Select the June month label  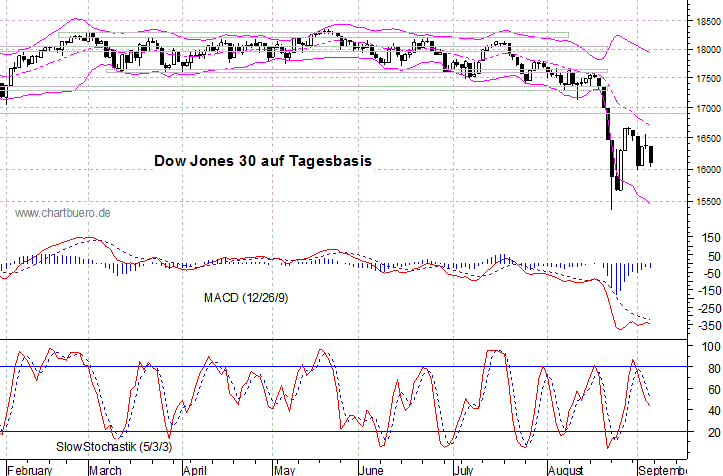point(371,470)
